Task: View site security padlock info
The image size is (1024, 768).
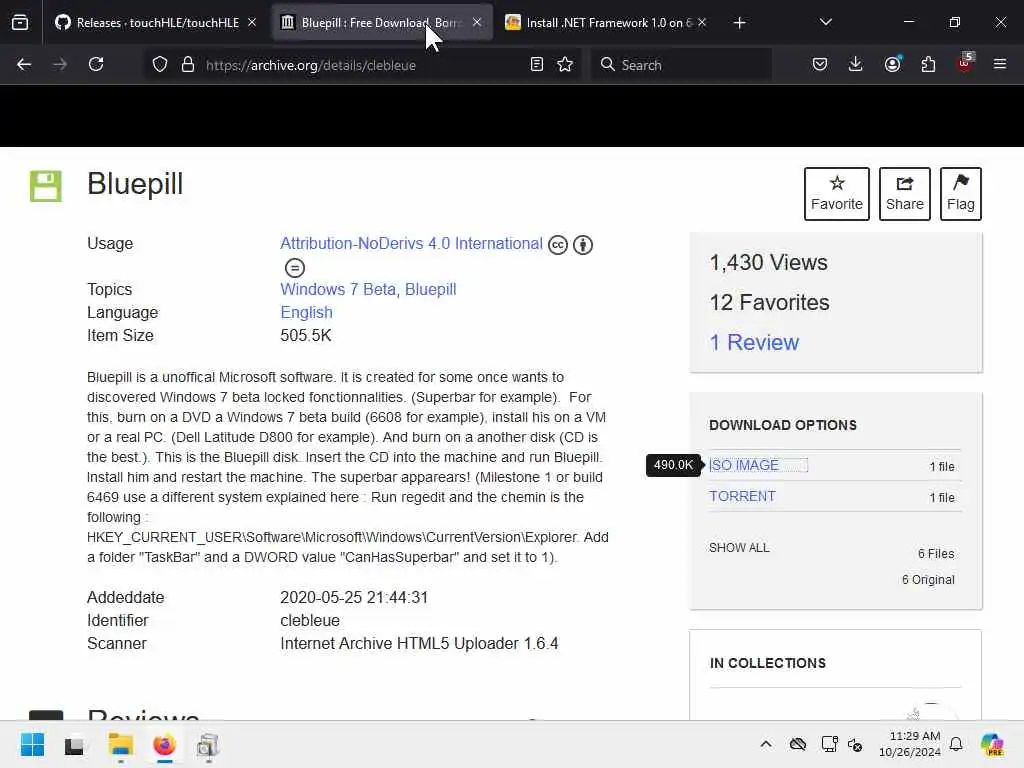Action: (x=188, y=65)
